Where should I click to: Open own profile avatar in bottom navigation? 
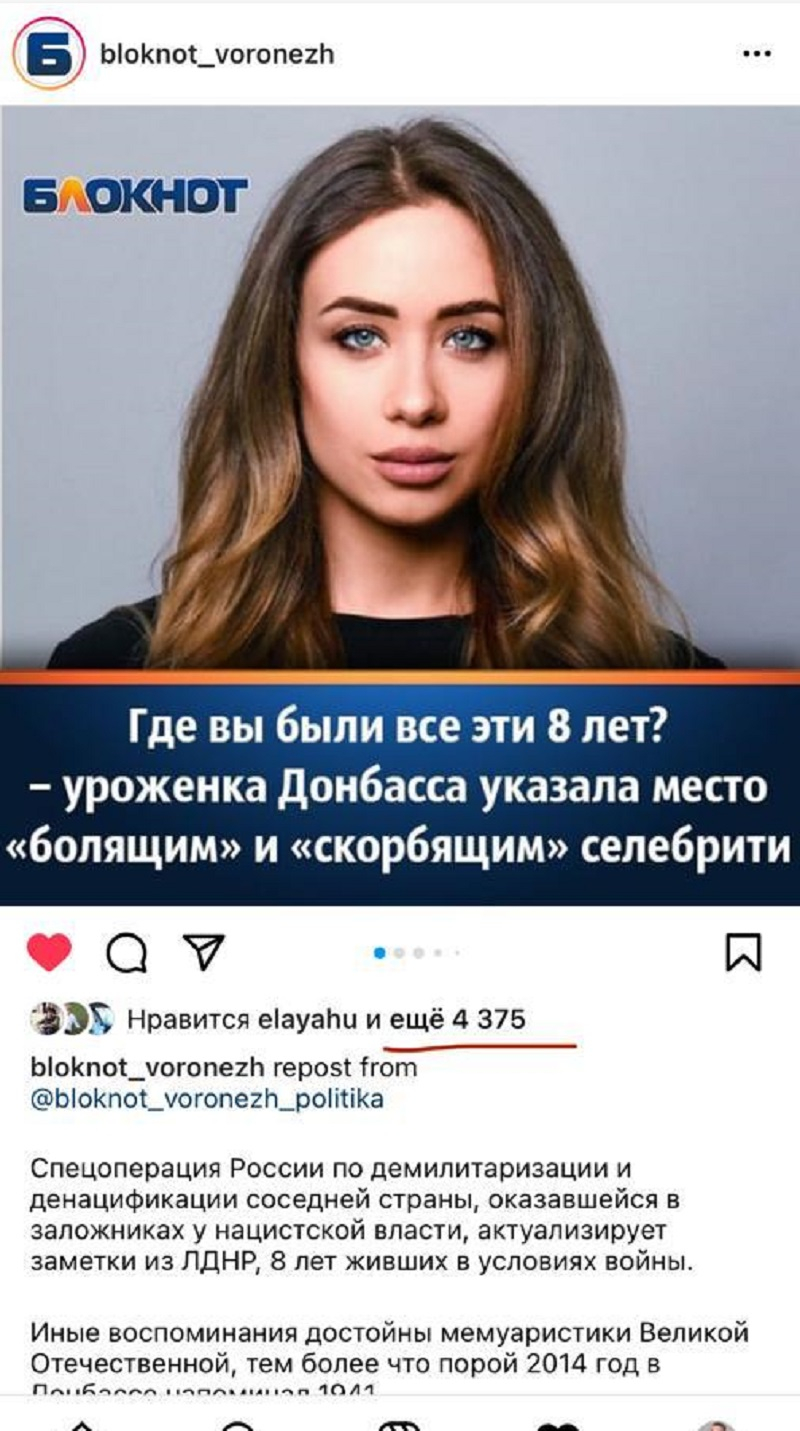716,1424
